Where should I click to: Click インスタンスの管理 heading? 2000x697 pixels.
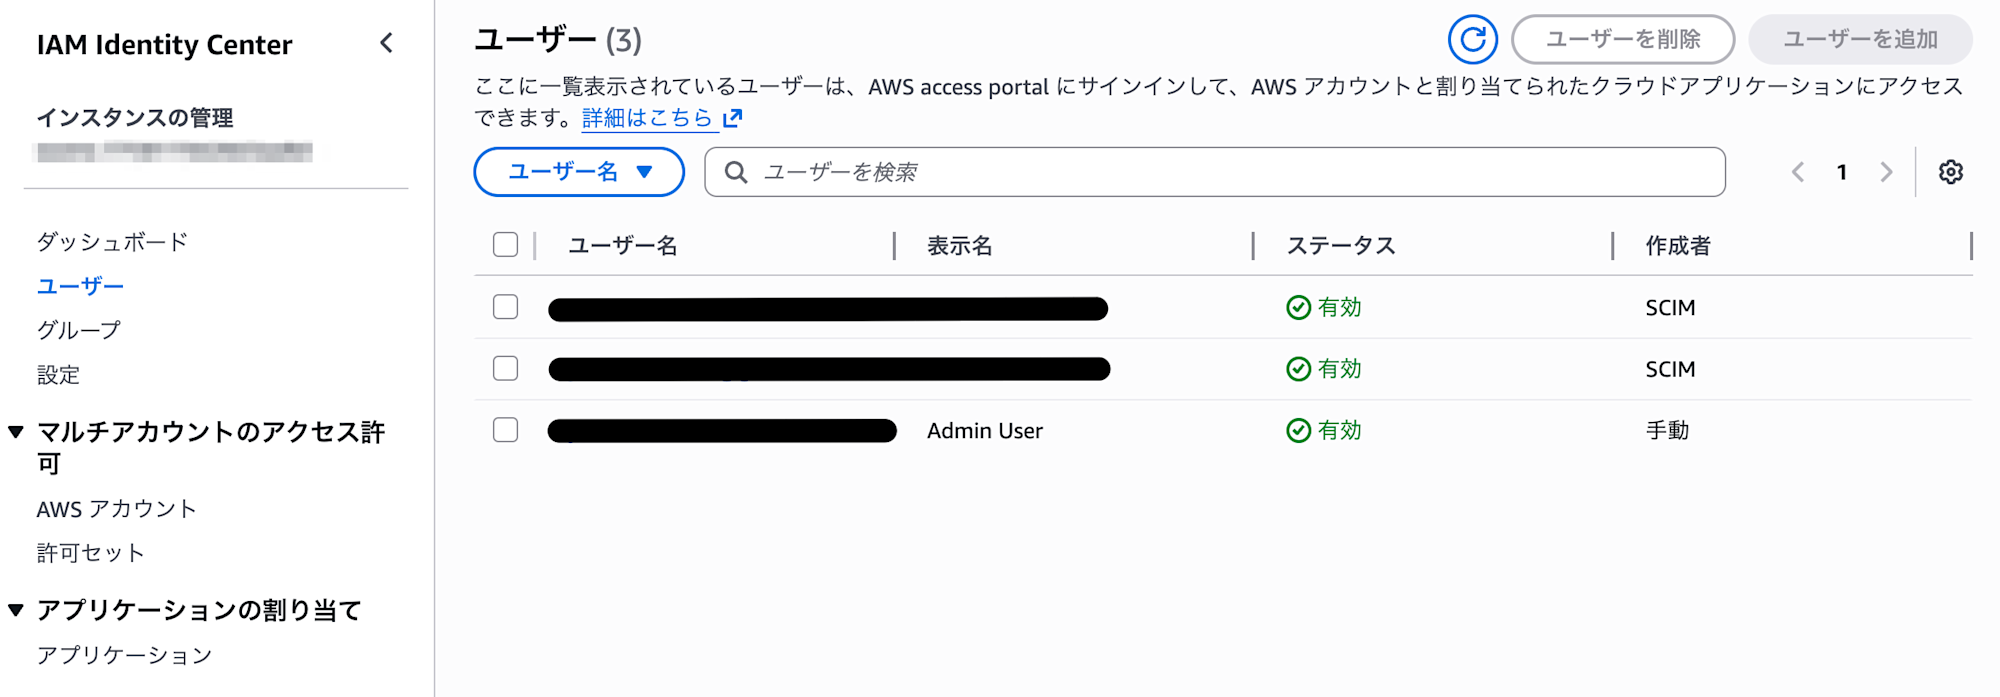tap(135, 118)
